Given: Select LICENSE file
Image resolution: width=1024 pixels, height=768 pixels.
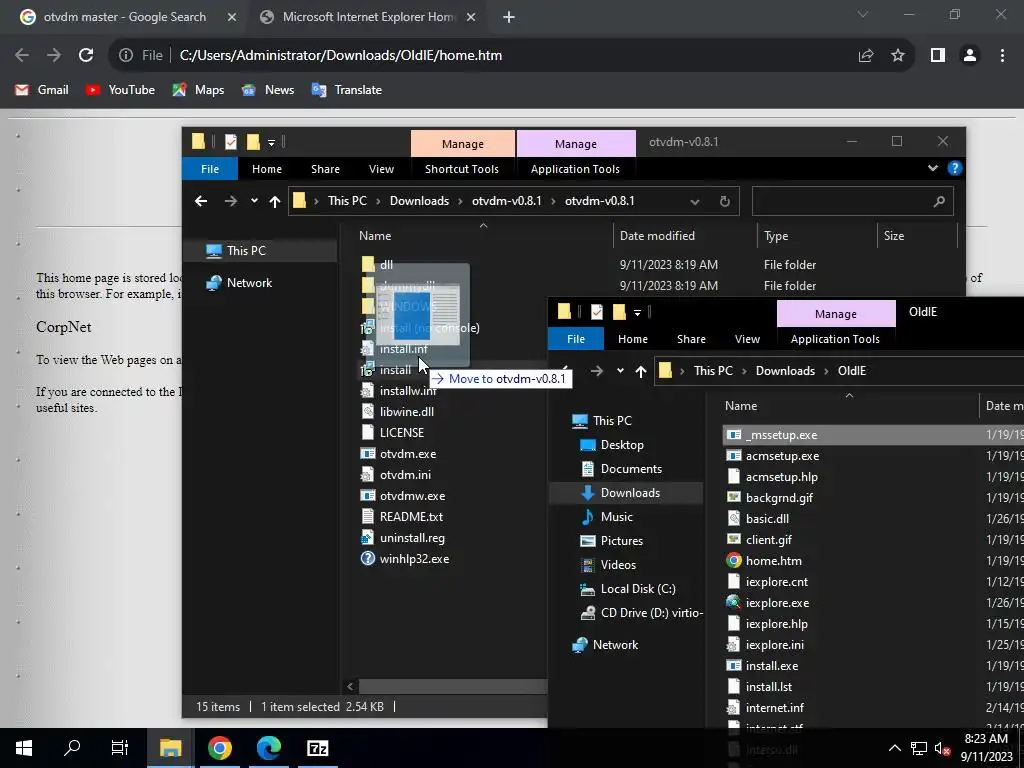Looking at the screenshot, I should pos(402,433).
